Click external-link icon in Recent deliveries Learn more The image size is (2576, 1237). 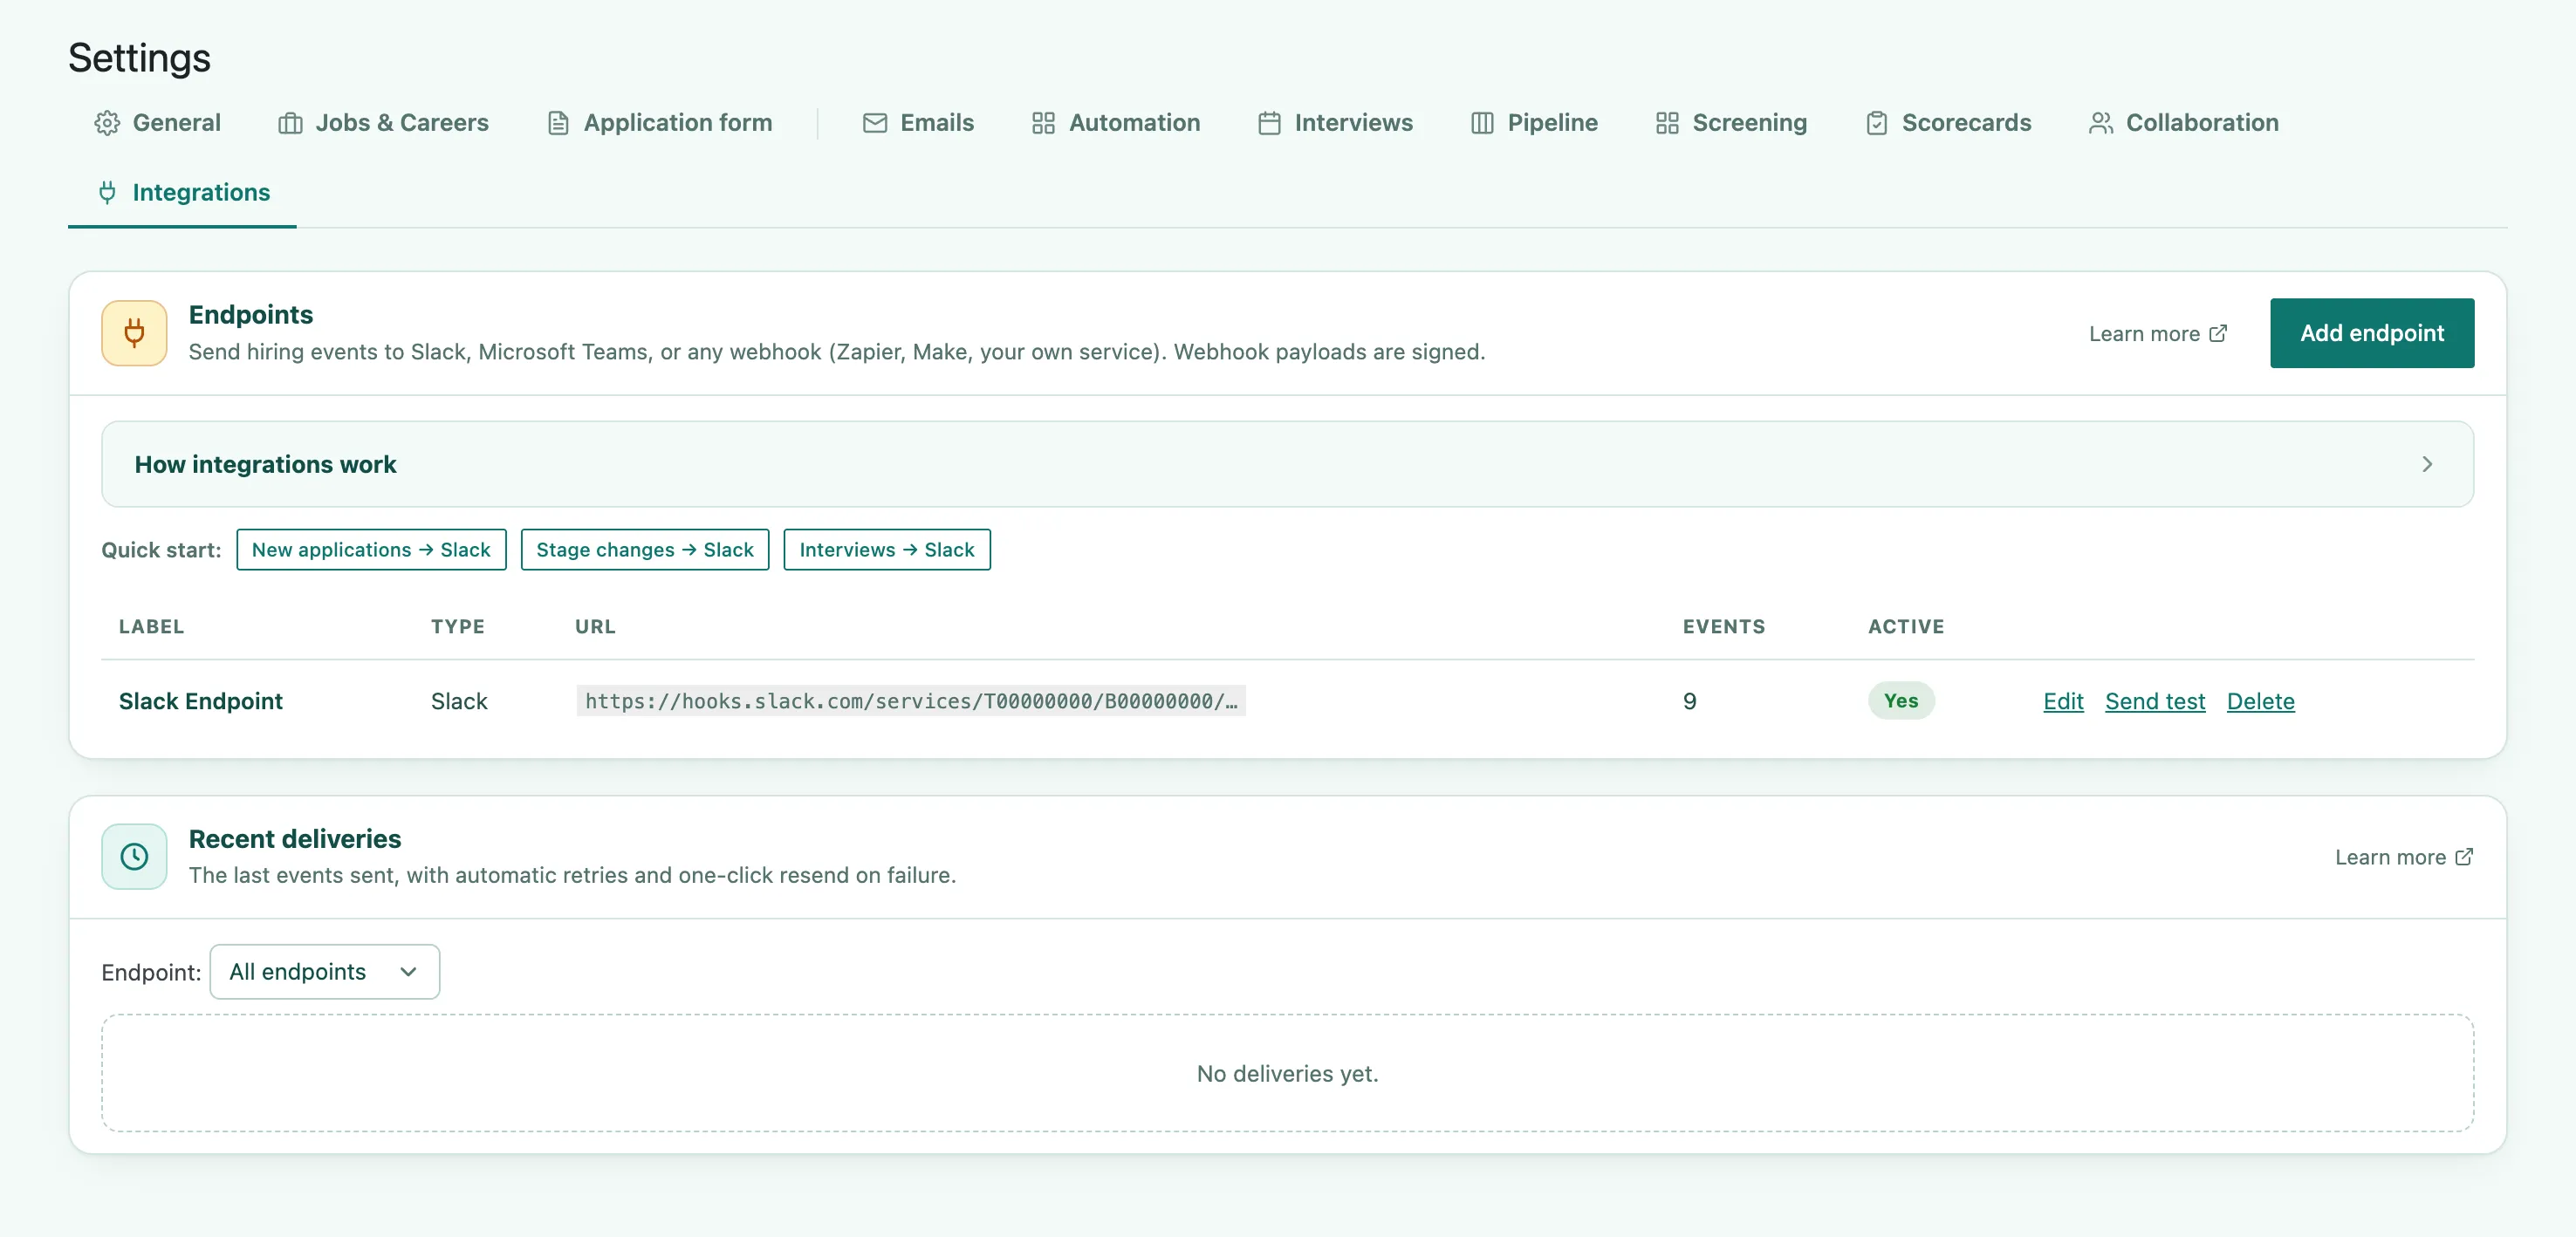(x=2464, y=857)
